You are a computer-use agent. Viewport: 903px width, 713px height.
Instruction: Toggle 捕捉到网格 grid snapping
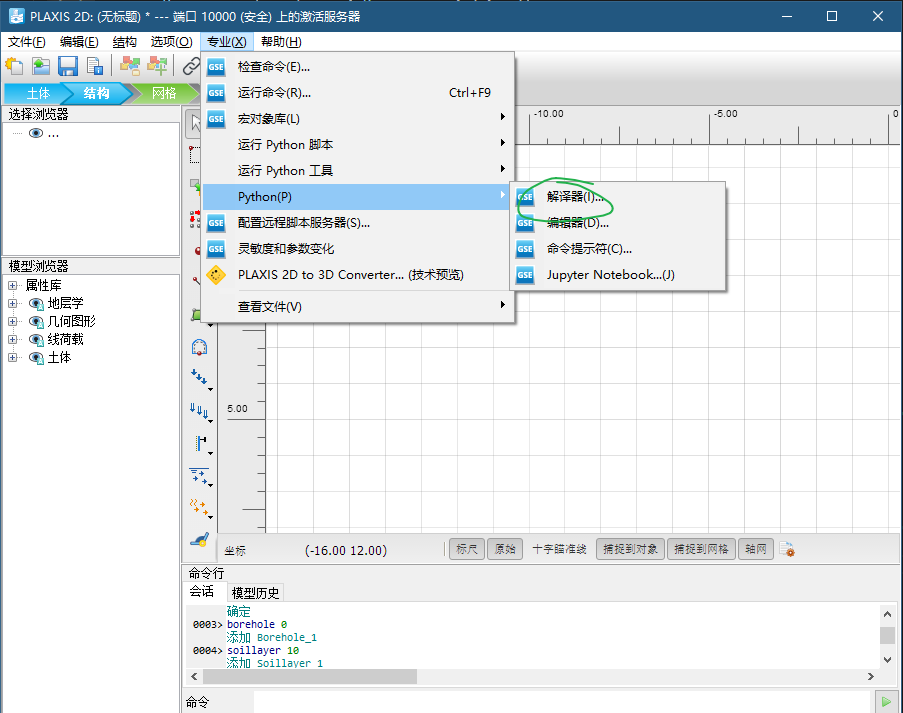click(701, 549)
